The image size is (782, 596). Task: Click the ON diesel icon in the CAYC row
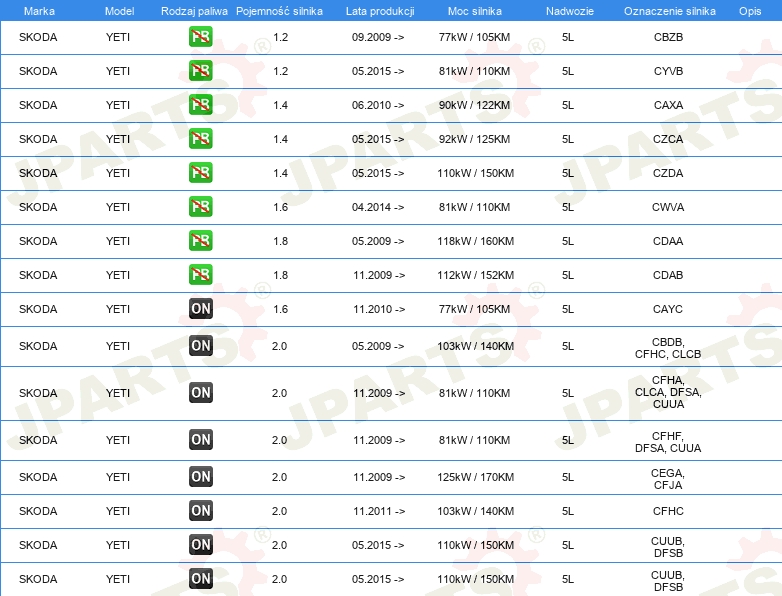pyautogui.click(x=200, y=309)
